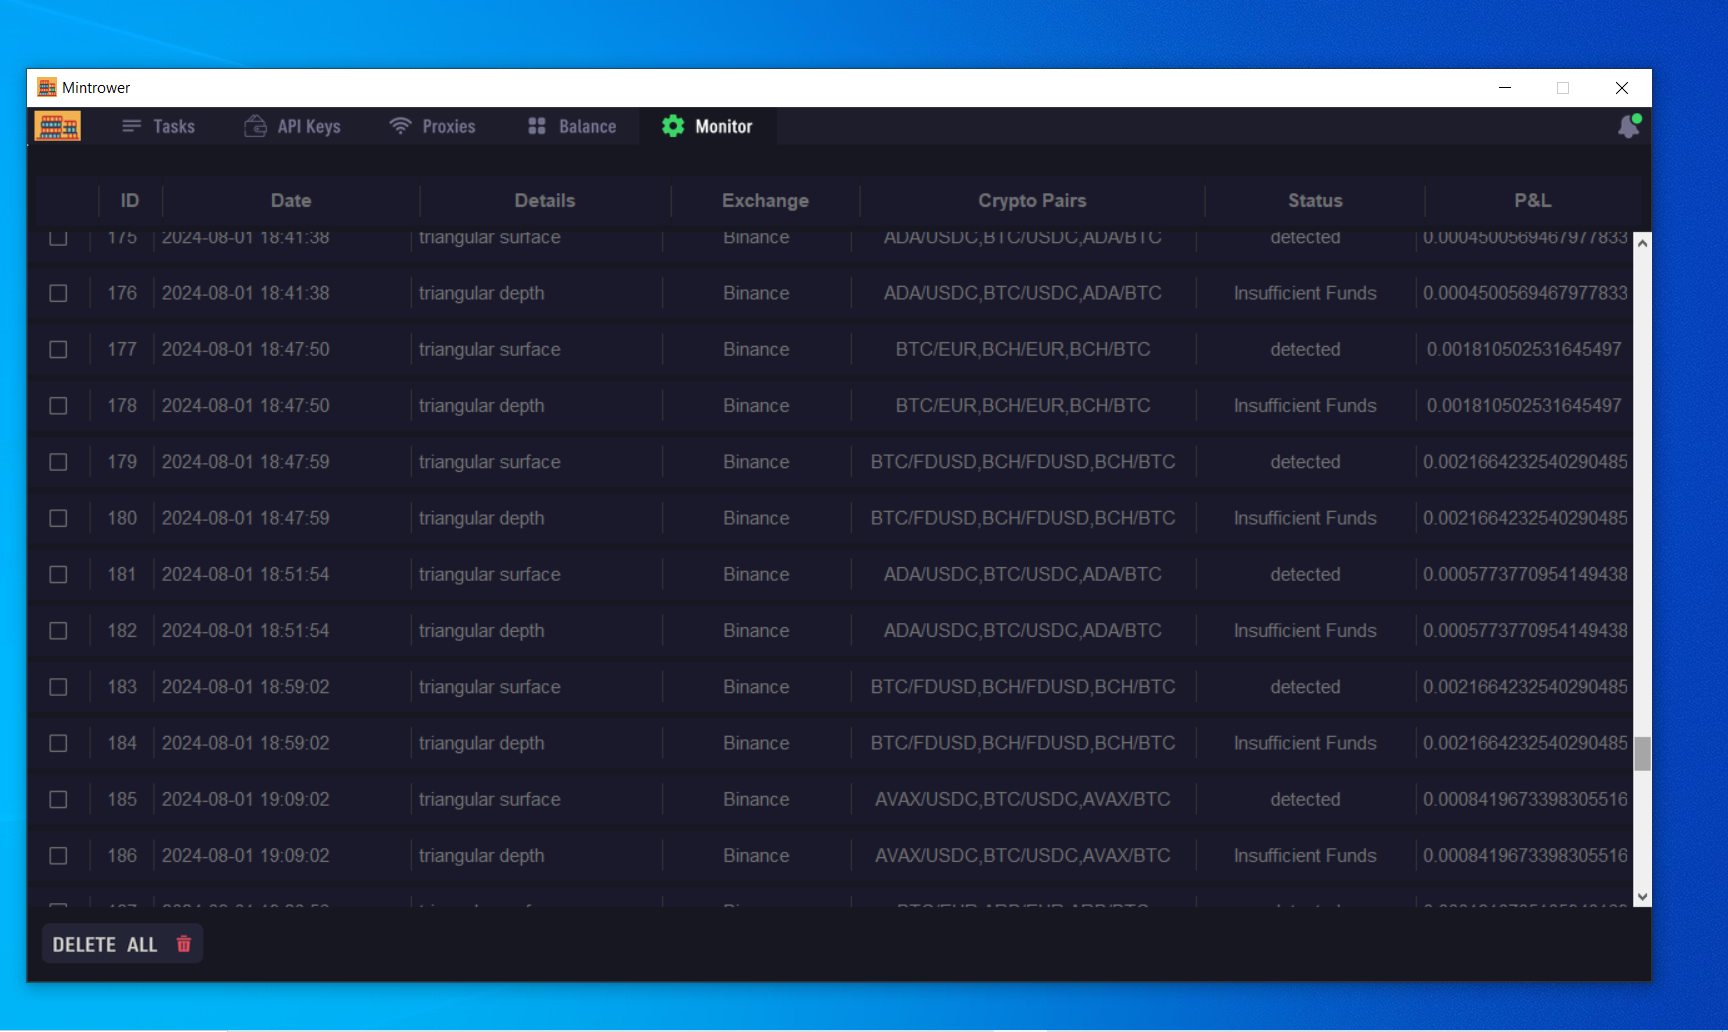The width and height of the screenshot is (1728, 1032).
Task: Click the API Keys lock icon
Action: tap(255, 126)
